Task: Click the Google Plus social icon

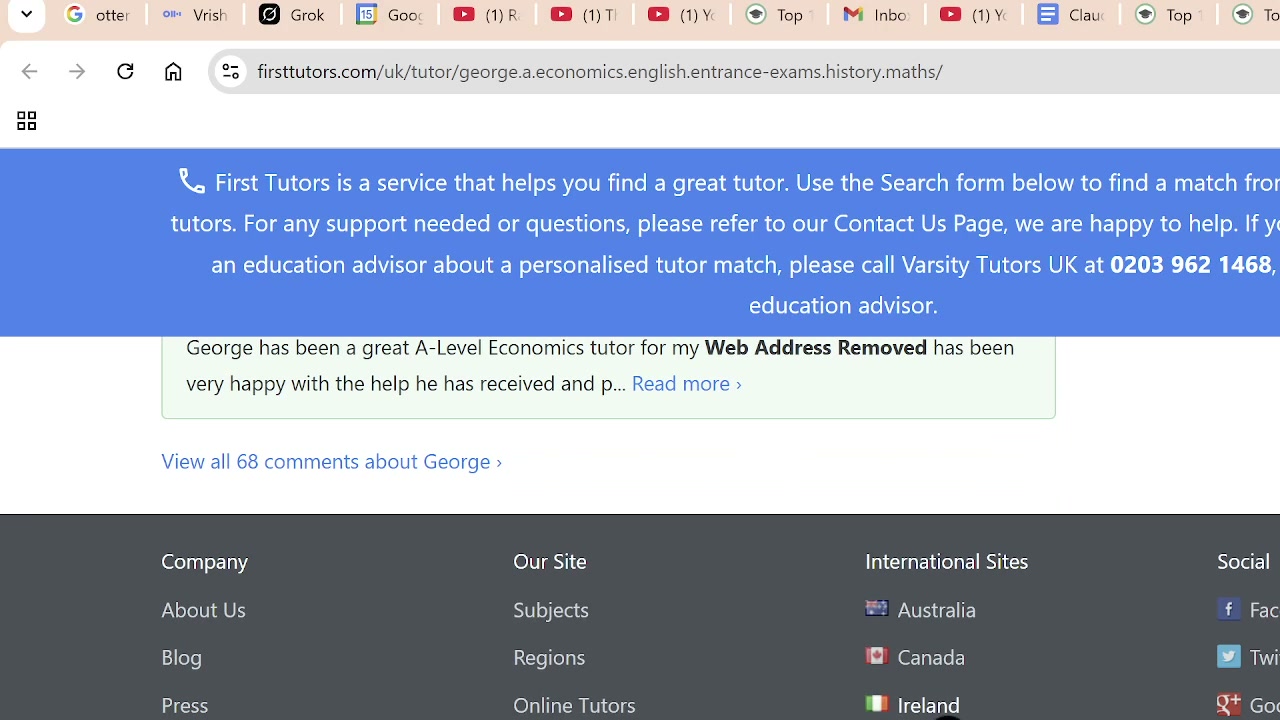Action: point(1229,704)
